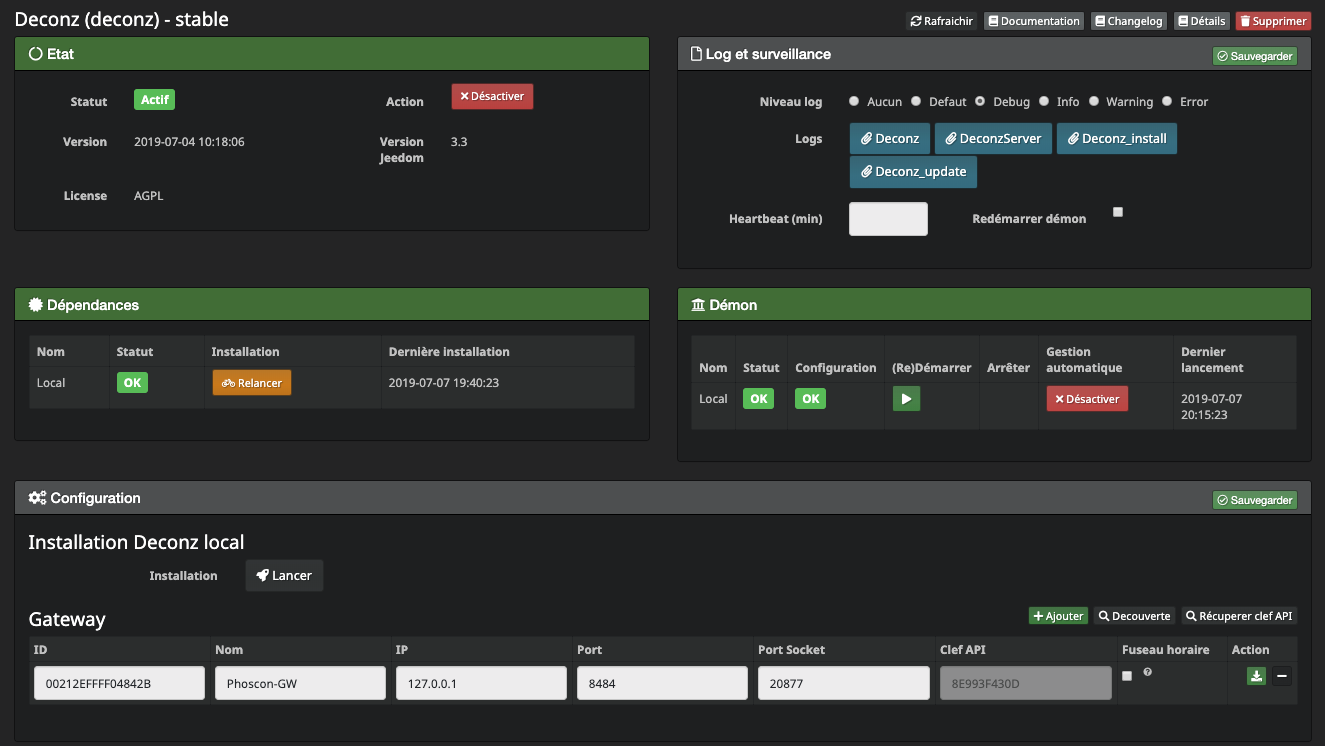The width and height of the screenshot is (1325, 746).
Task: Click the Actif status badge
Action: pyautogui.click(x=155, y=100)
